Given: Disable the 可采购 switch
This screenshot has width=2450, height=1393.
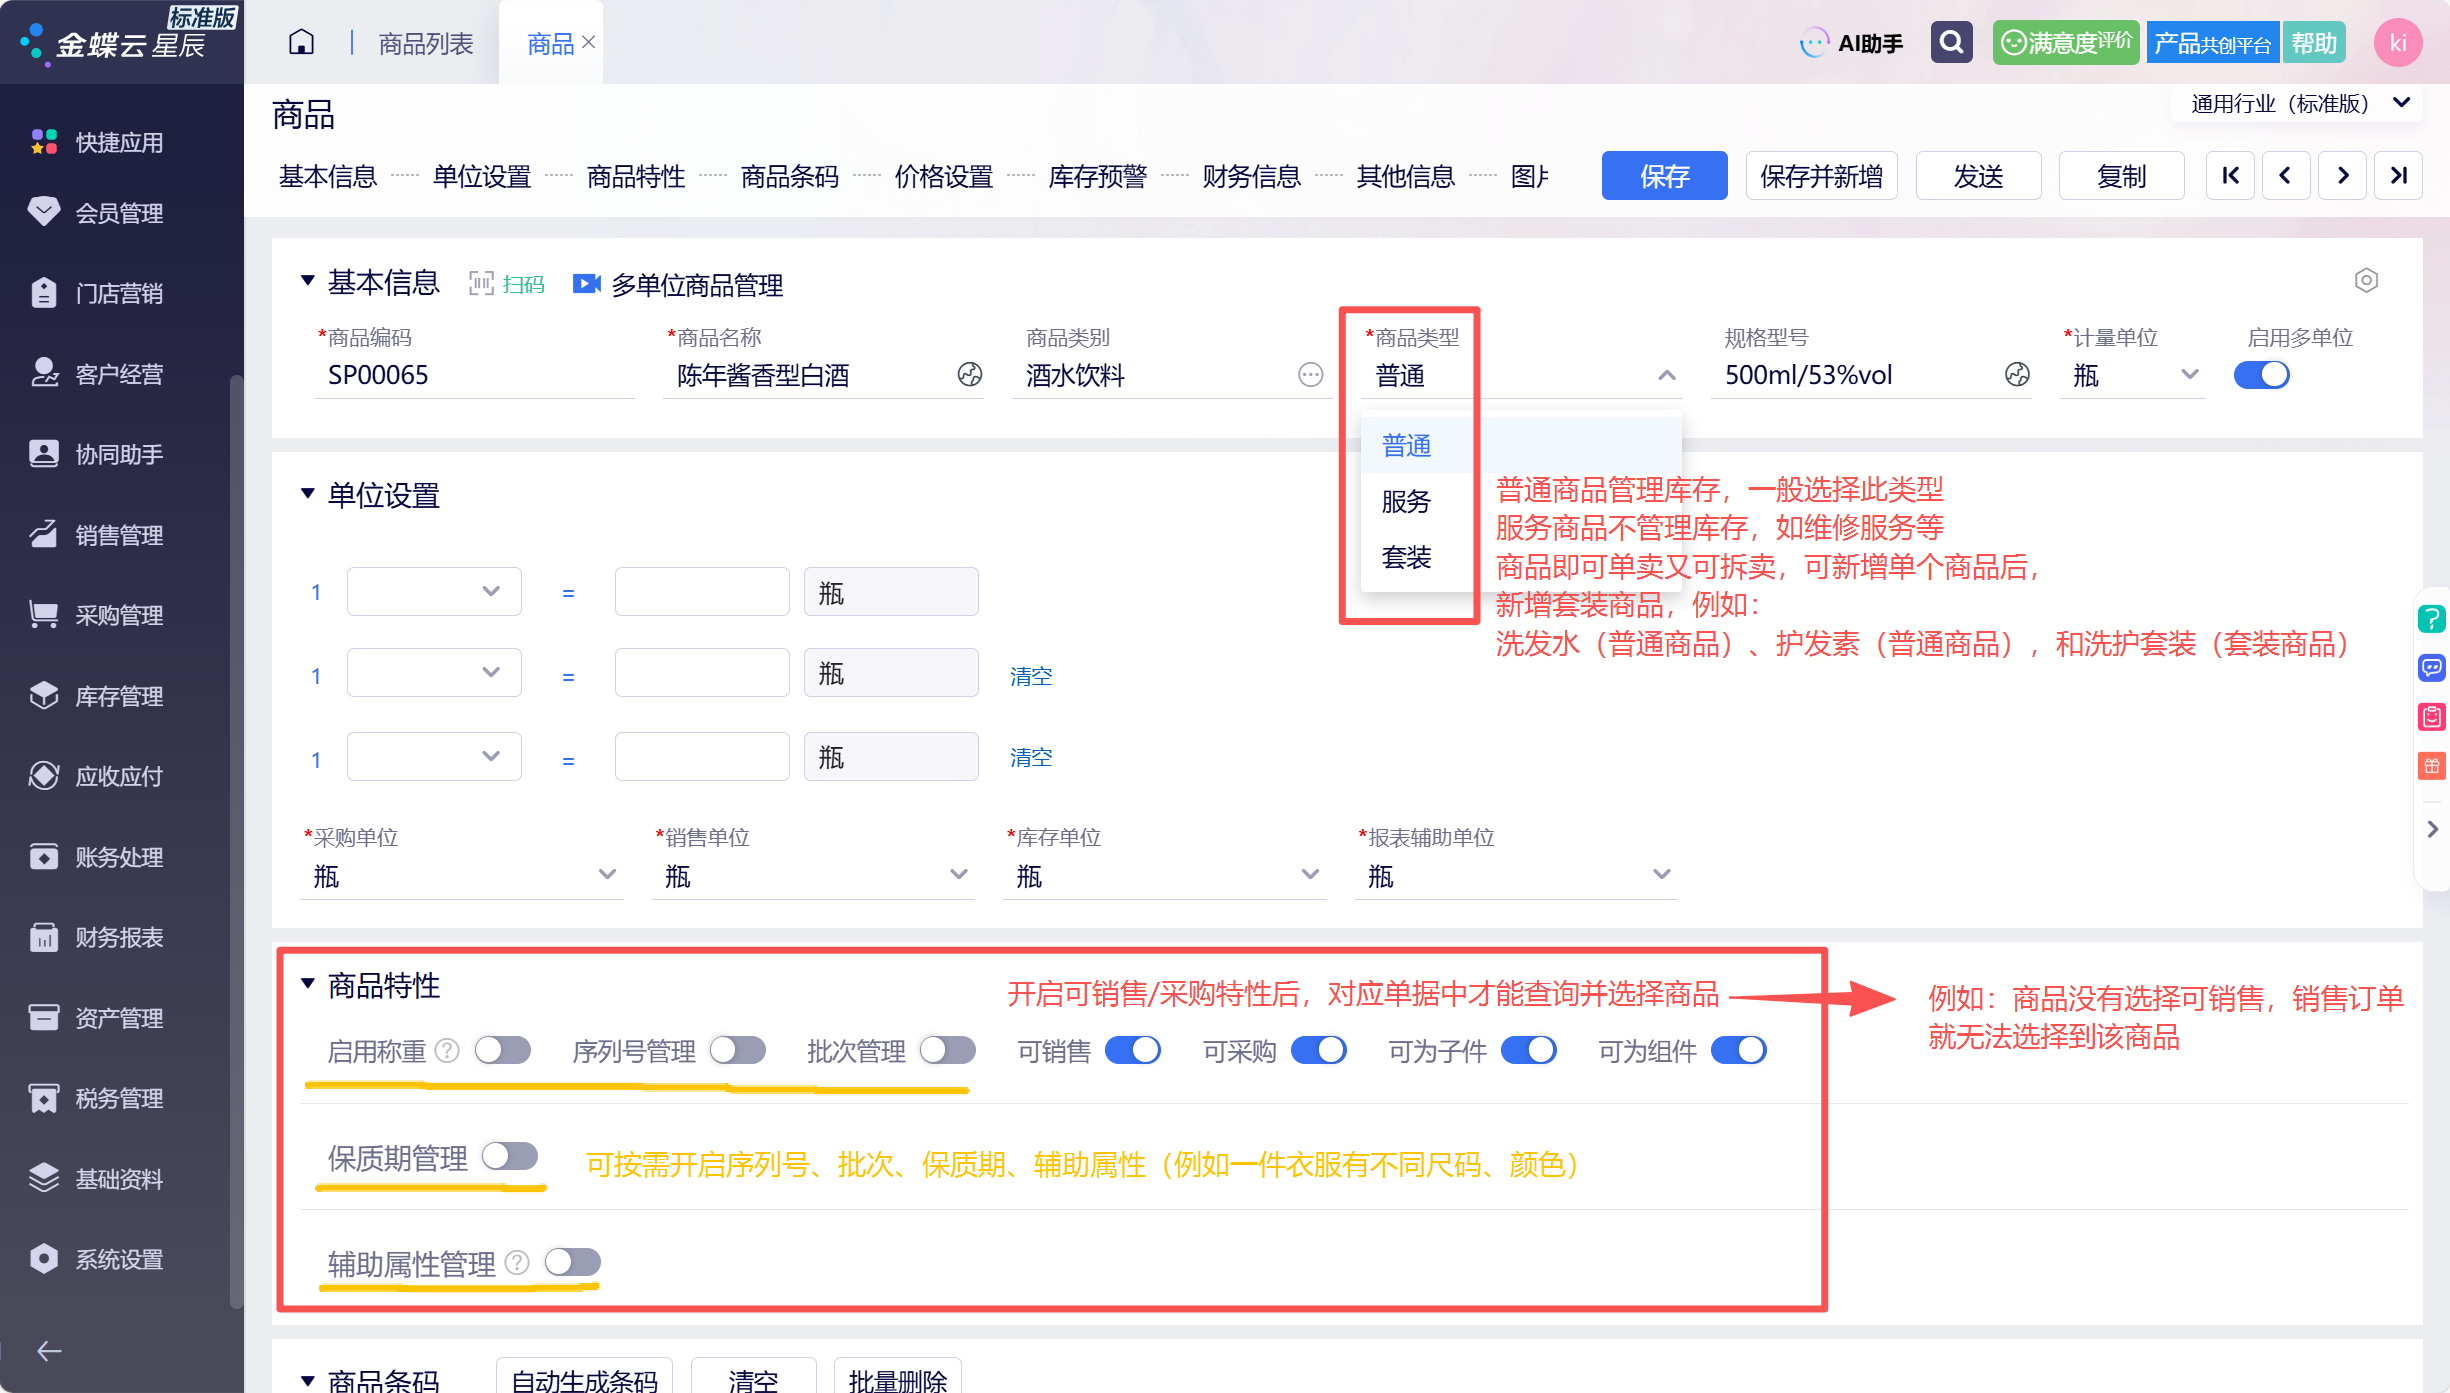Looking at the screenshot, I should (1319, 1050).
